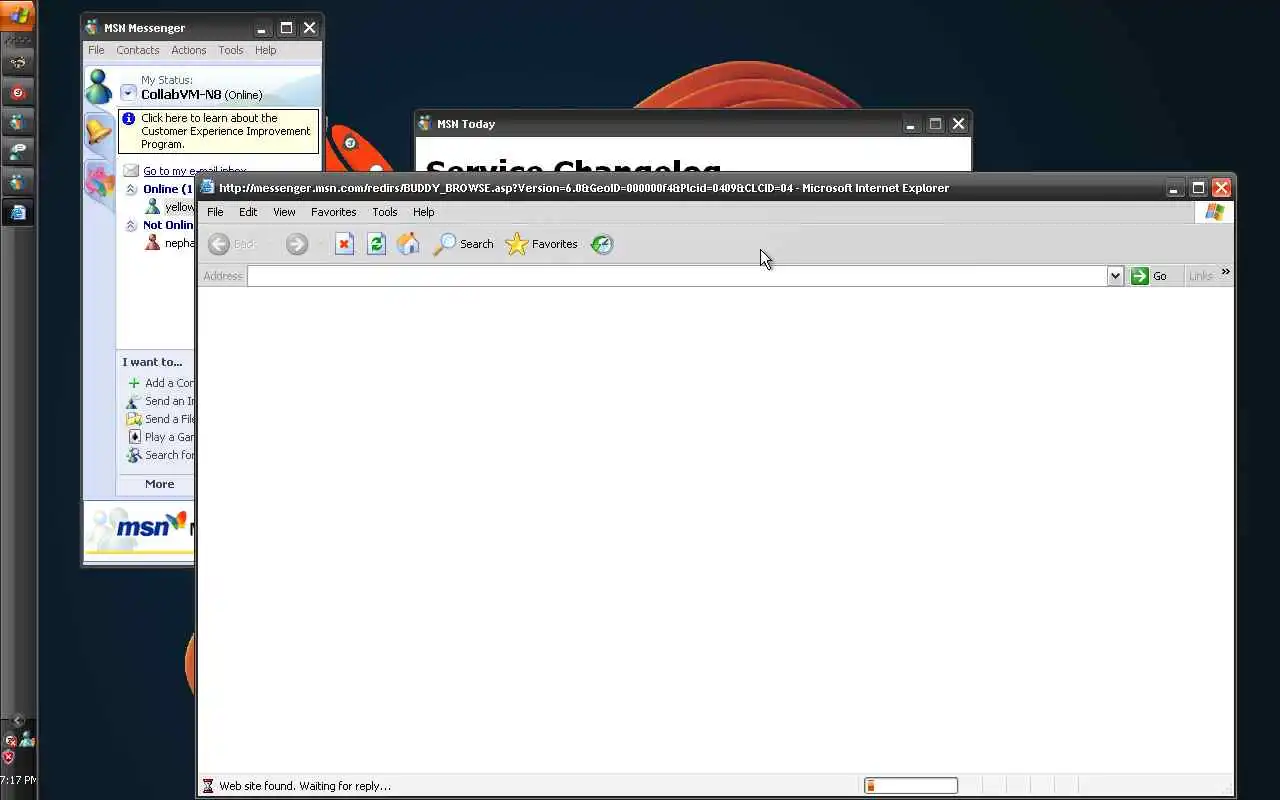Expand the Links toolbar chevron

pyautogui.click(x=1225, y=272)
